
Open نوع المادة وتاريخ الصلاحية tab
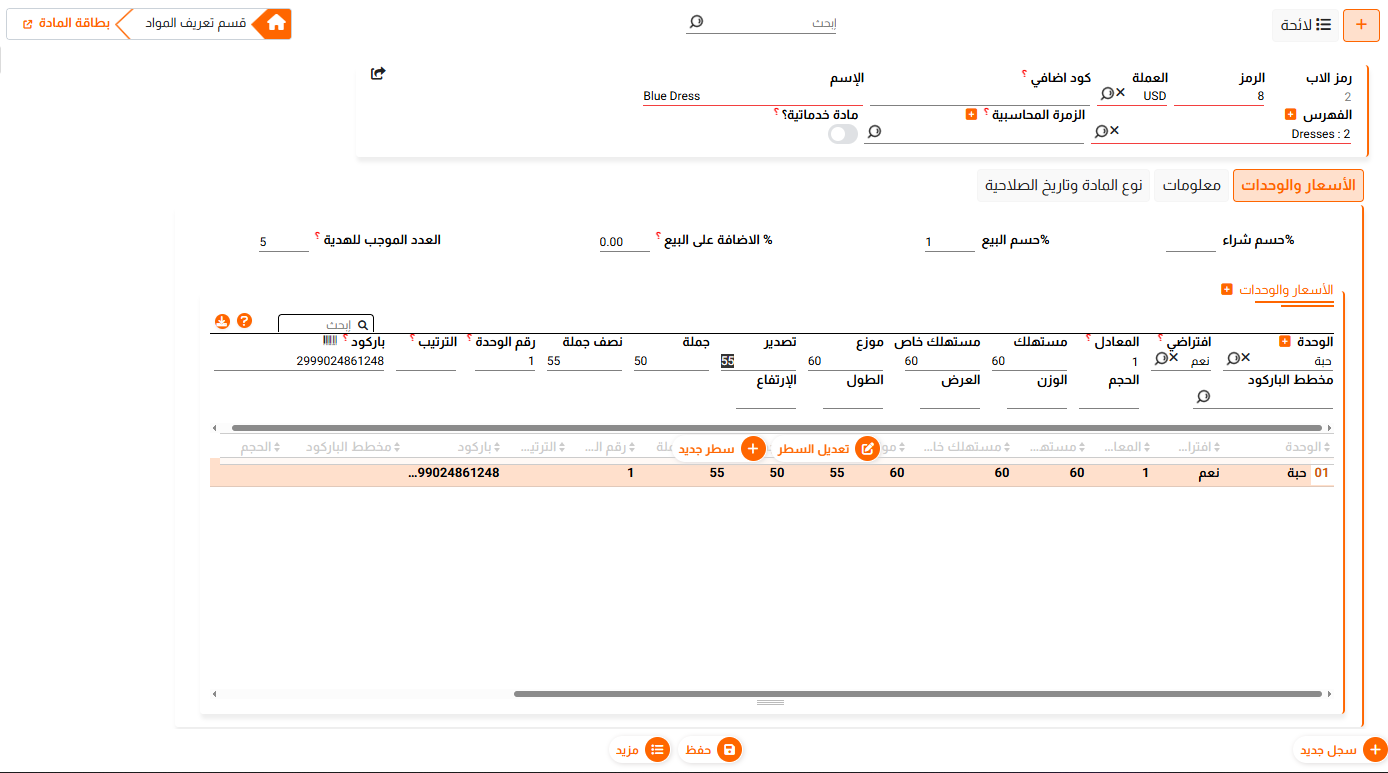(x=1063, y=186)
